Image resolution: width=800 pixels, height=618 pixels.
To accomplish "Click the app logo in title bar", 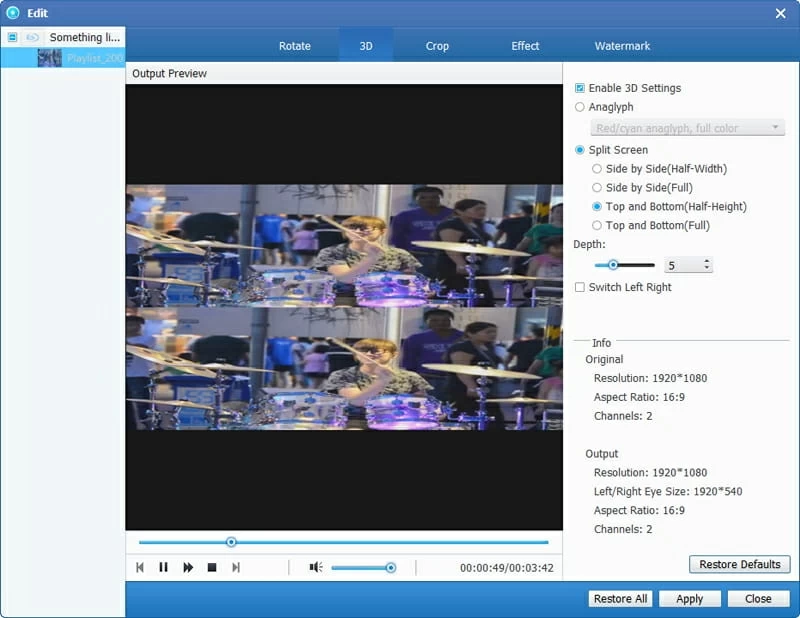I will (13, 13).
